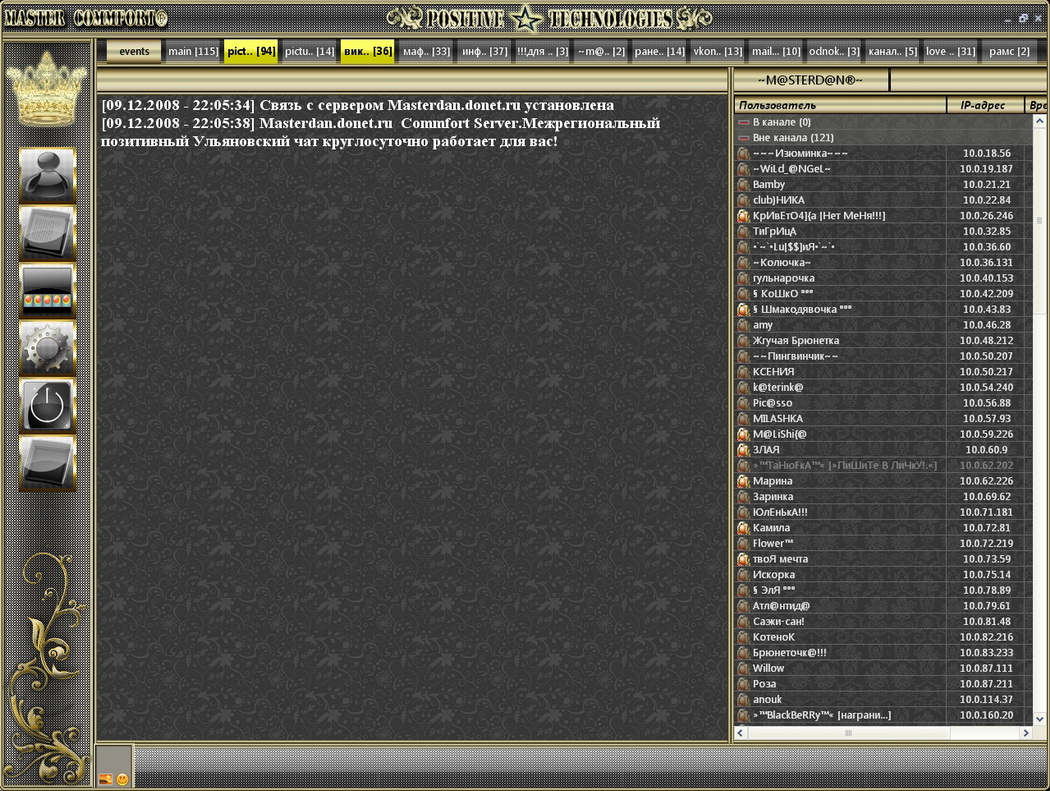
Task: Open the smiley emoticon picker
Action: coord(122,778)
